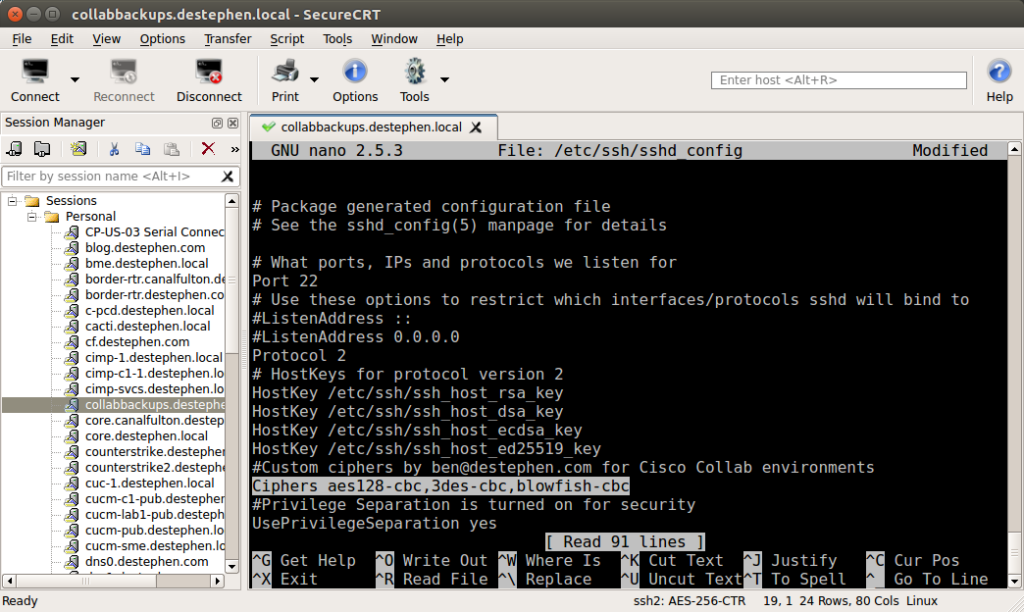The image size is (1024, 612).
Task: Clear the session name filter
Action: pos(227,176)
